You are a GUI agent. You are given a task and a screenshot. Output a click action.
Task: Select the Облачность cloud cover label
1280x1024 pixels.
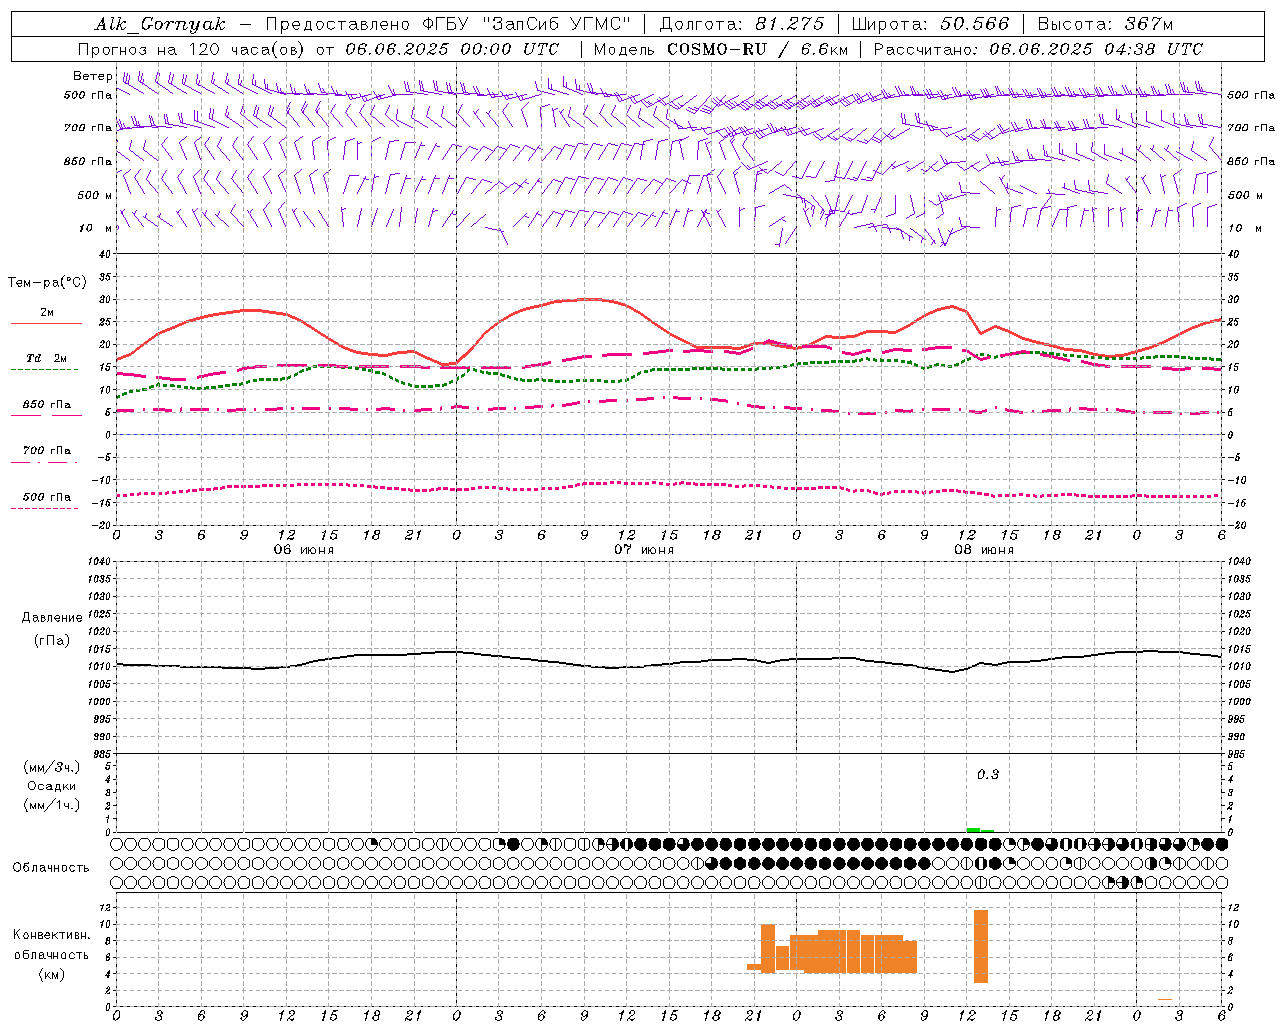point(51,868)
